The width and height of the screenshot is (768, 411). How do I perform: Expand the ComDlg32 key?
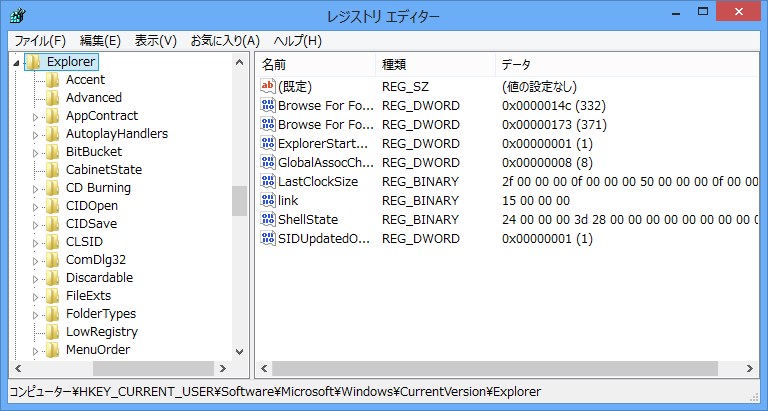tap(35, 261)
